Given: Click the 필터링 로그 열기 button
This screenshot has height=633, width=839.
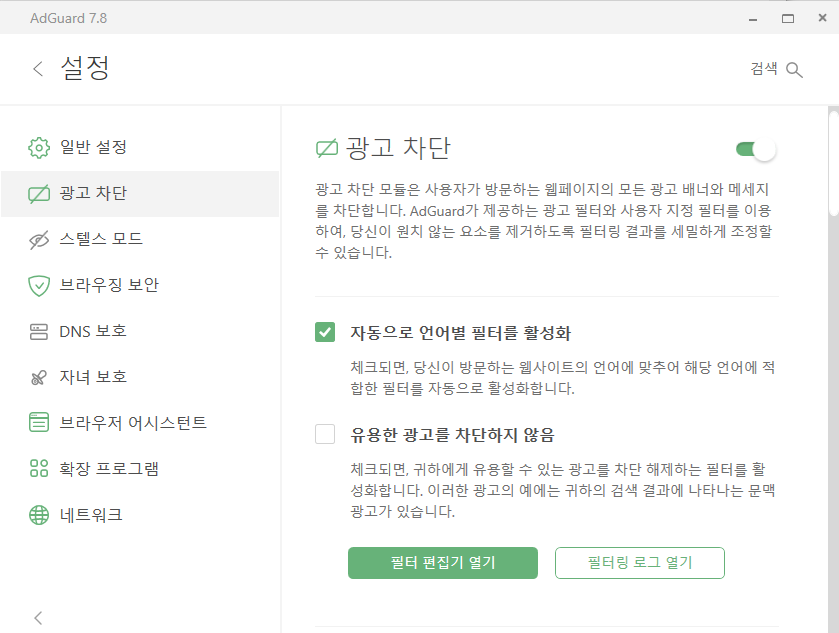Looking at the screenshot, I should [x=640, y=563].
